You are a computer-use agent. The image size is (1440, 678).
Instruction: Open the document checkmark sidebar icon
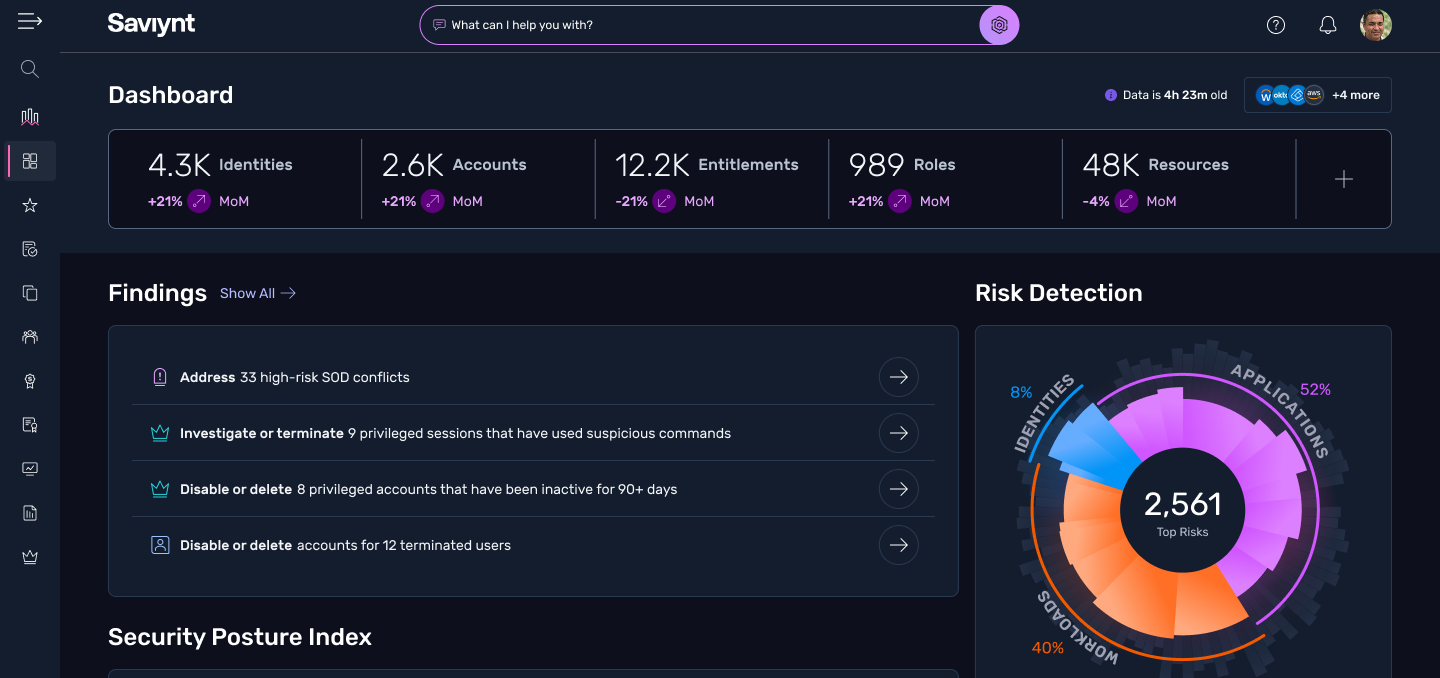[30, 249]
